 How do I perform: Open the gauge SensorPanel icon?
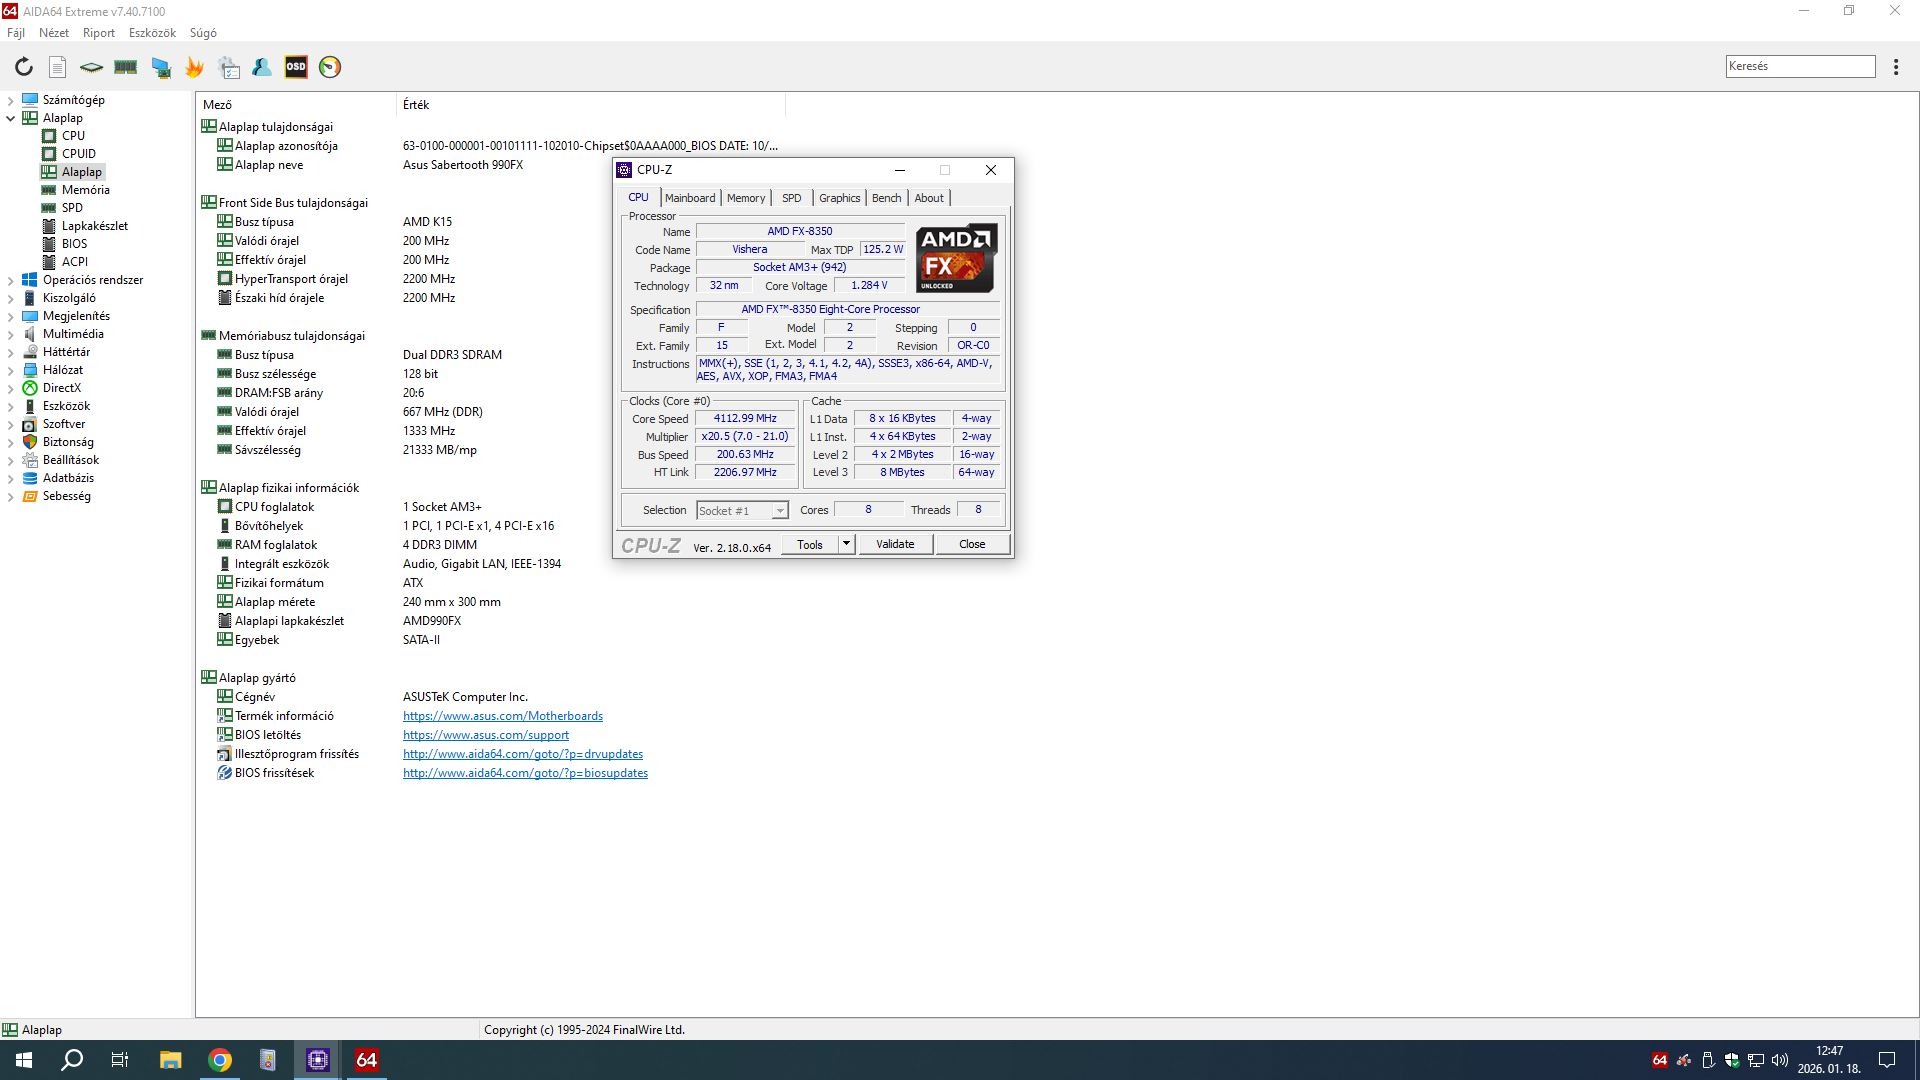(x=330, y=67)
